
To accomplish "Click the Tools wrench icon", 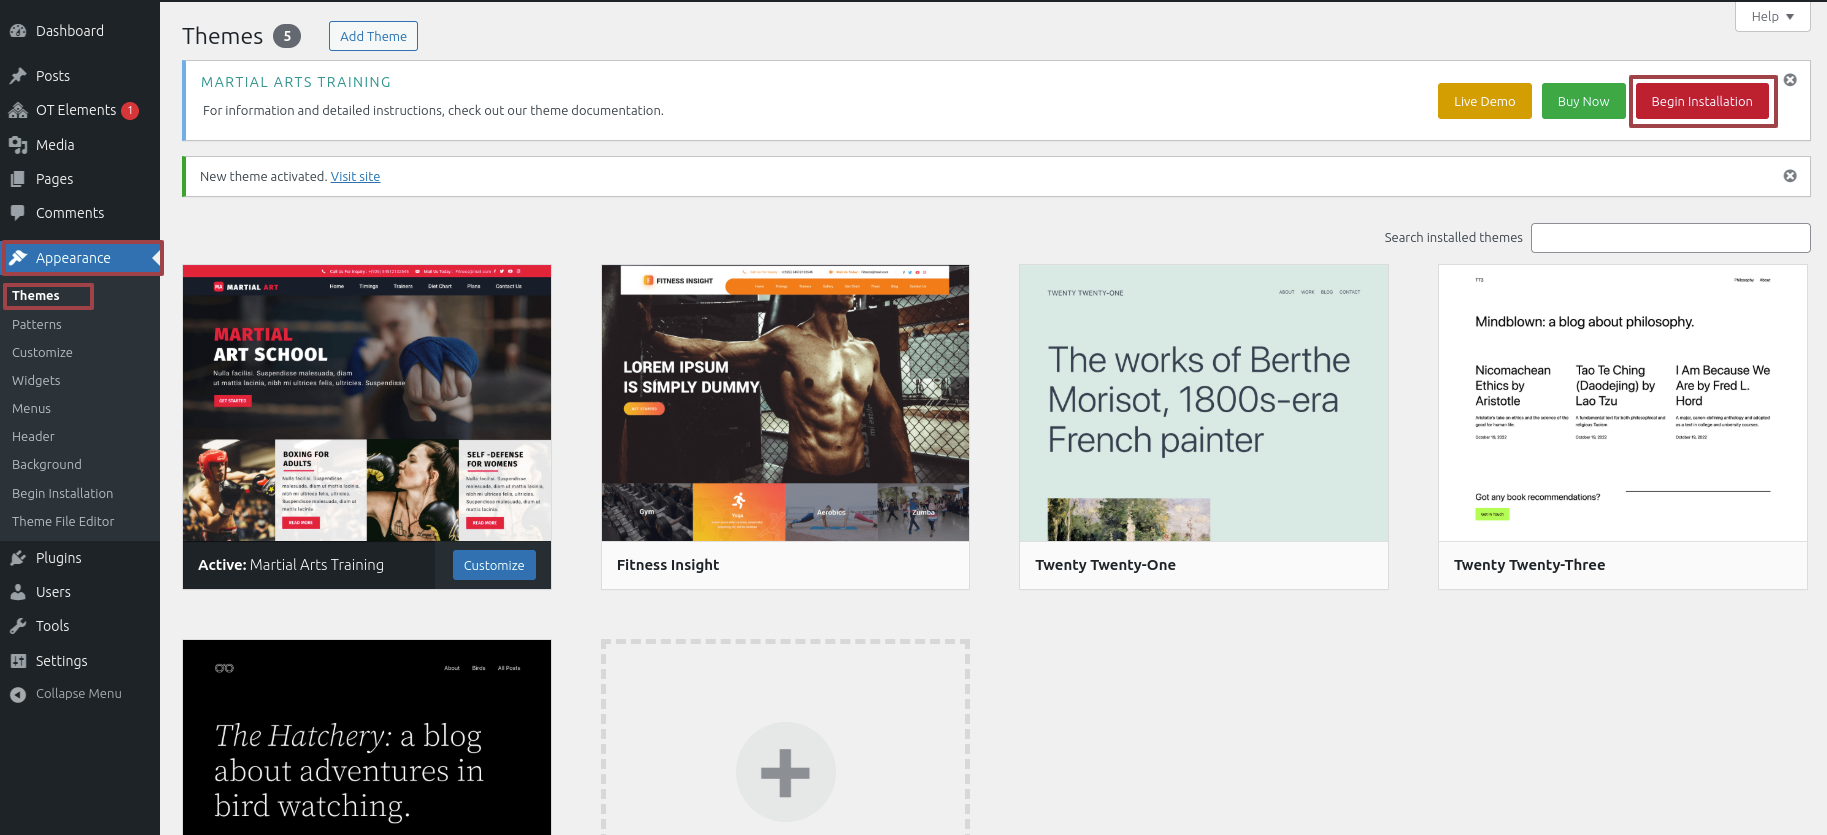I will pyautogui.click(x=18, y=626).
